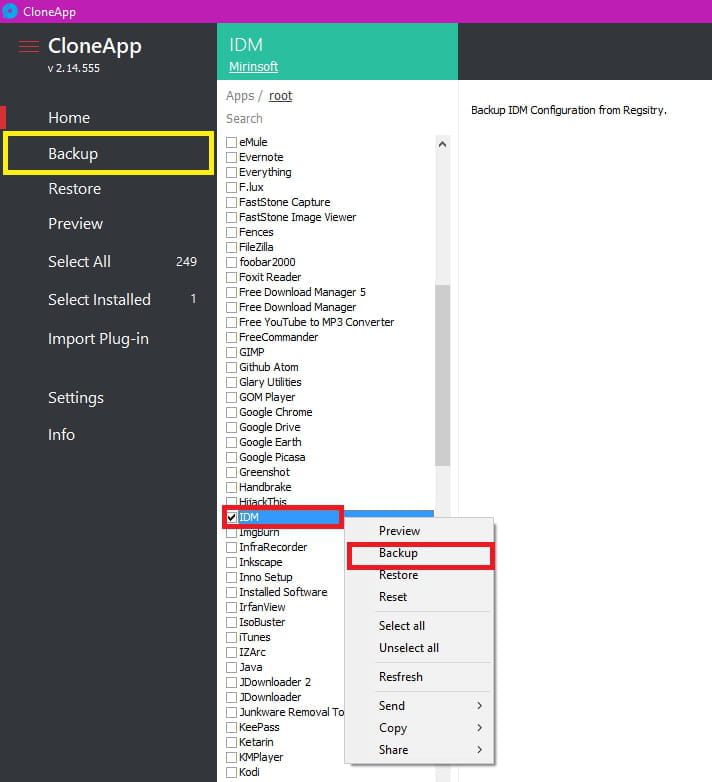Screen dimensions: 712x782
Task: Expand the Share submenu arrow
Action: tap(479, 750)
